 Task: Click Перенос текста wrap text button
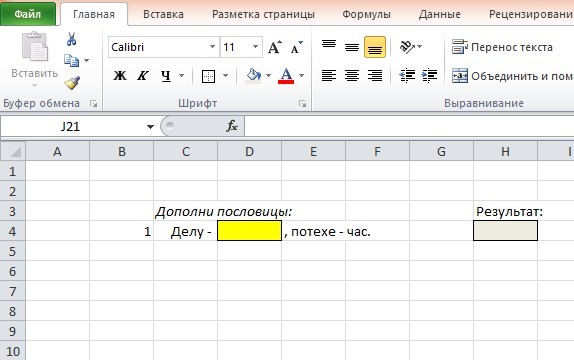click(x=502, y=47)
